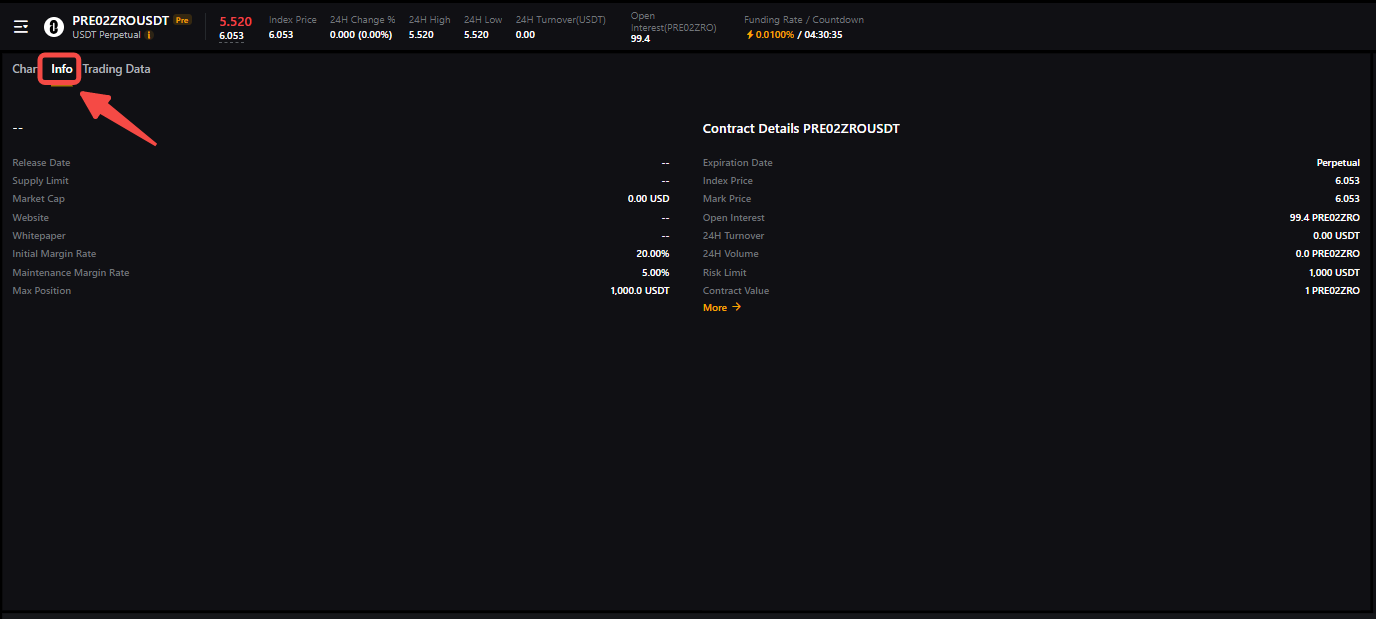Click the underlined mark price 6.053 in header

pyautogui.click(x=231, y=36)
